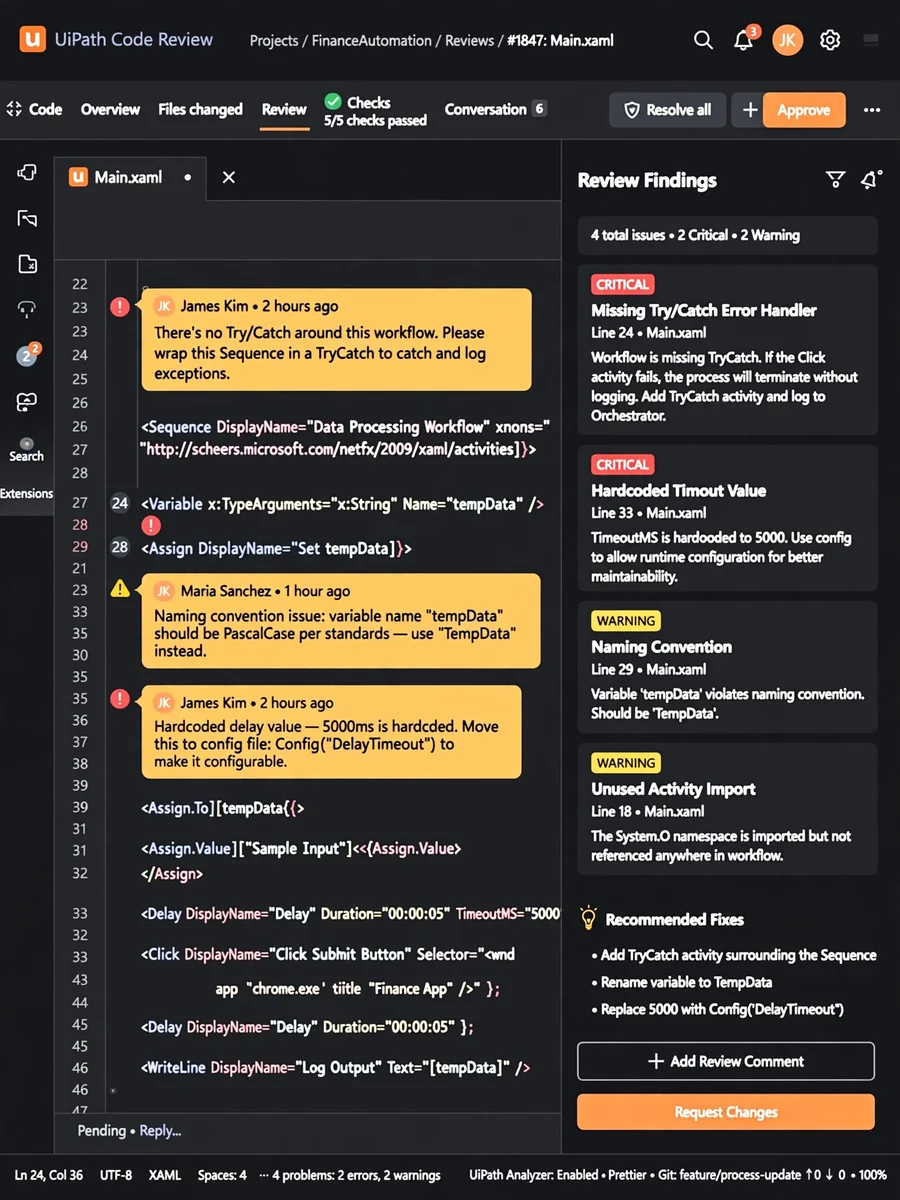Screen dimensions: 900x1200
Task: Click the plus button beside Approve
Action: 749,110
